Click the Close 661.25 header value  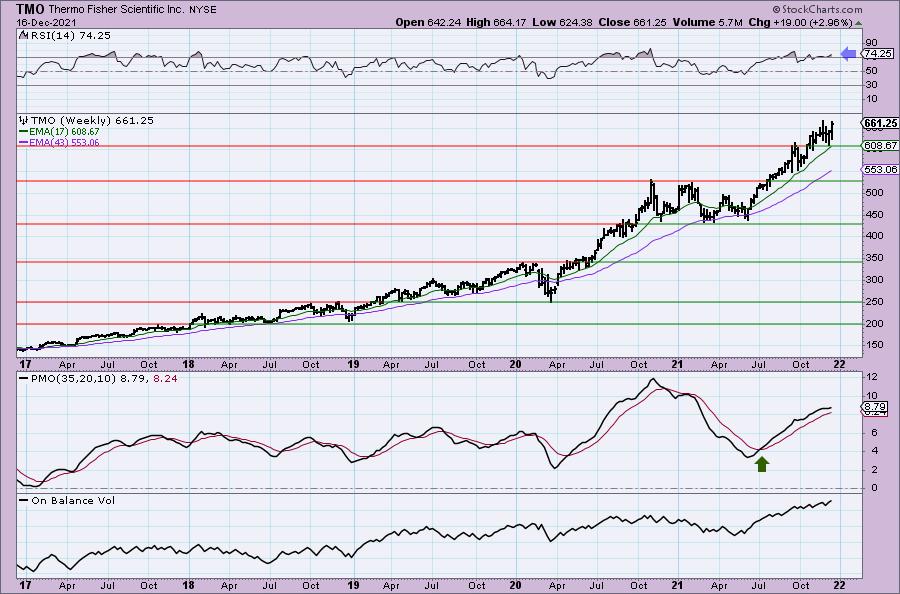pyautogui.click(x=633, y=22)
